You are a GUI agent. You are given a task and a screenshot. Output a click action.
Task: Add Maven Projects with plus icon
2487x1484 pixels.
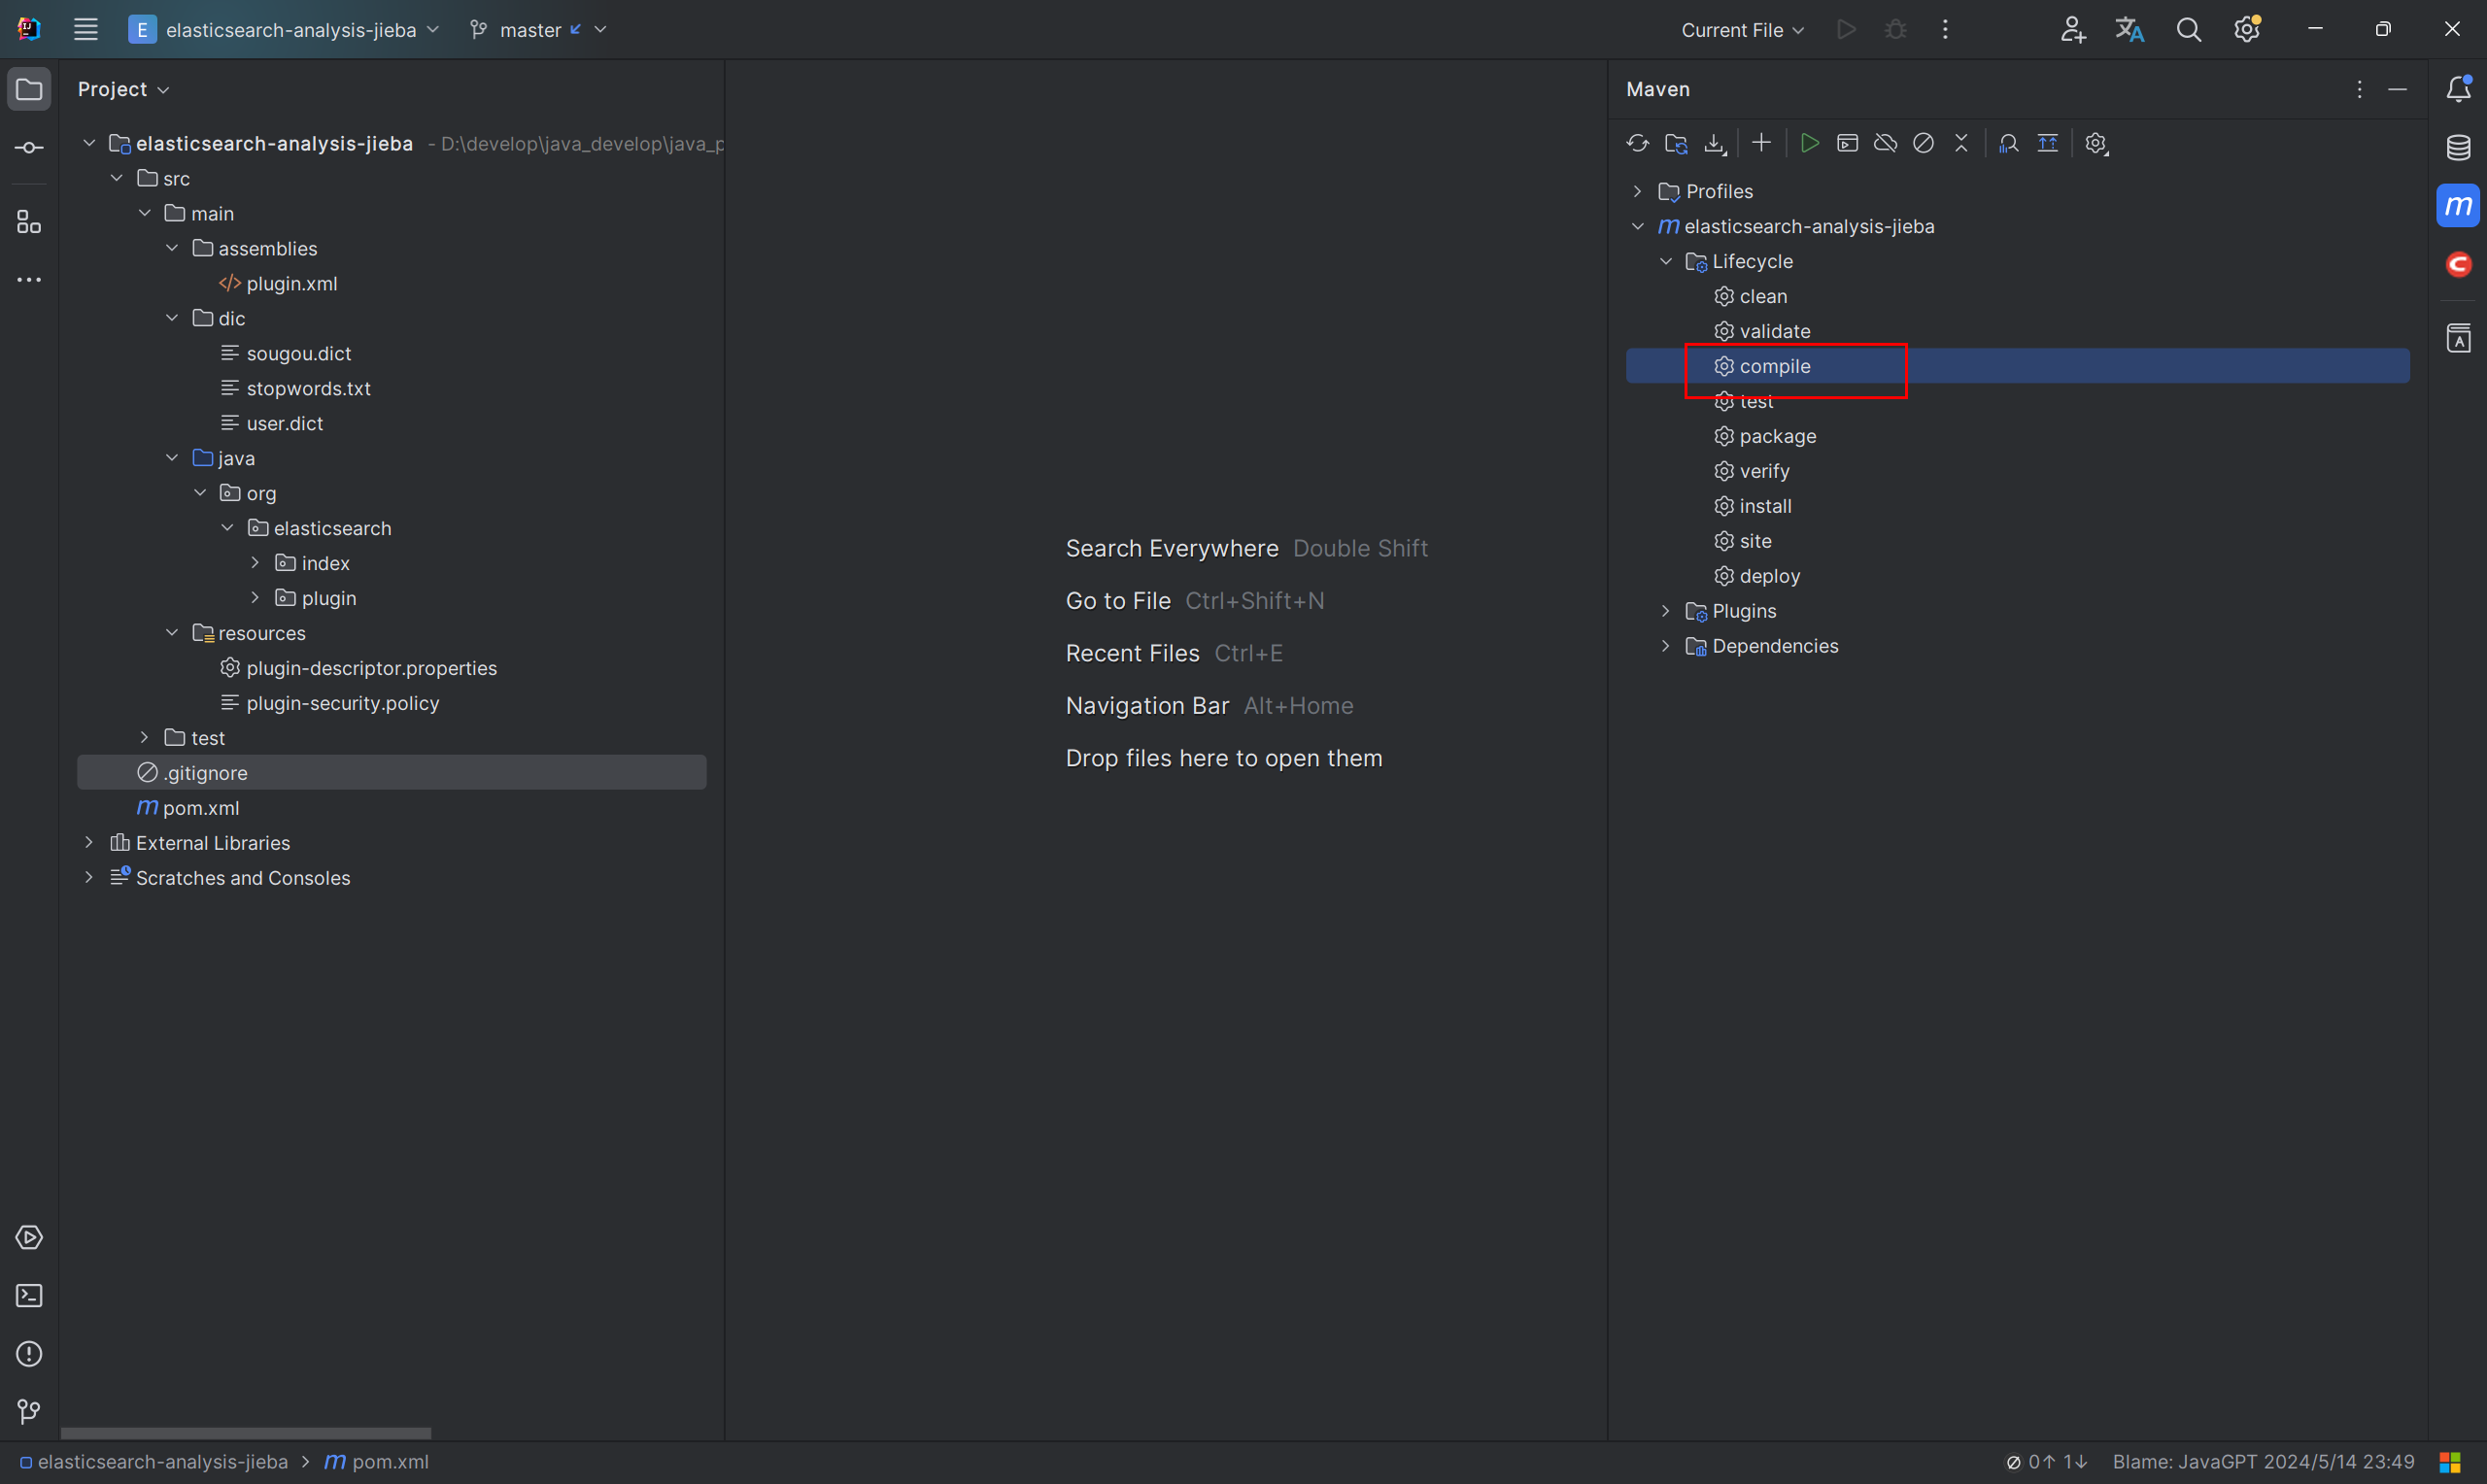(x=1761, y=143)
